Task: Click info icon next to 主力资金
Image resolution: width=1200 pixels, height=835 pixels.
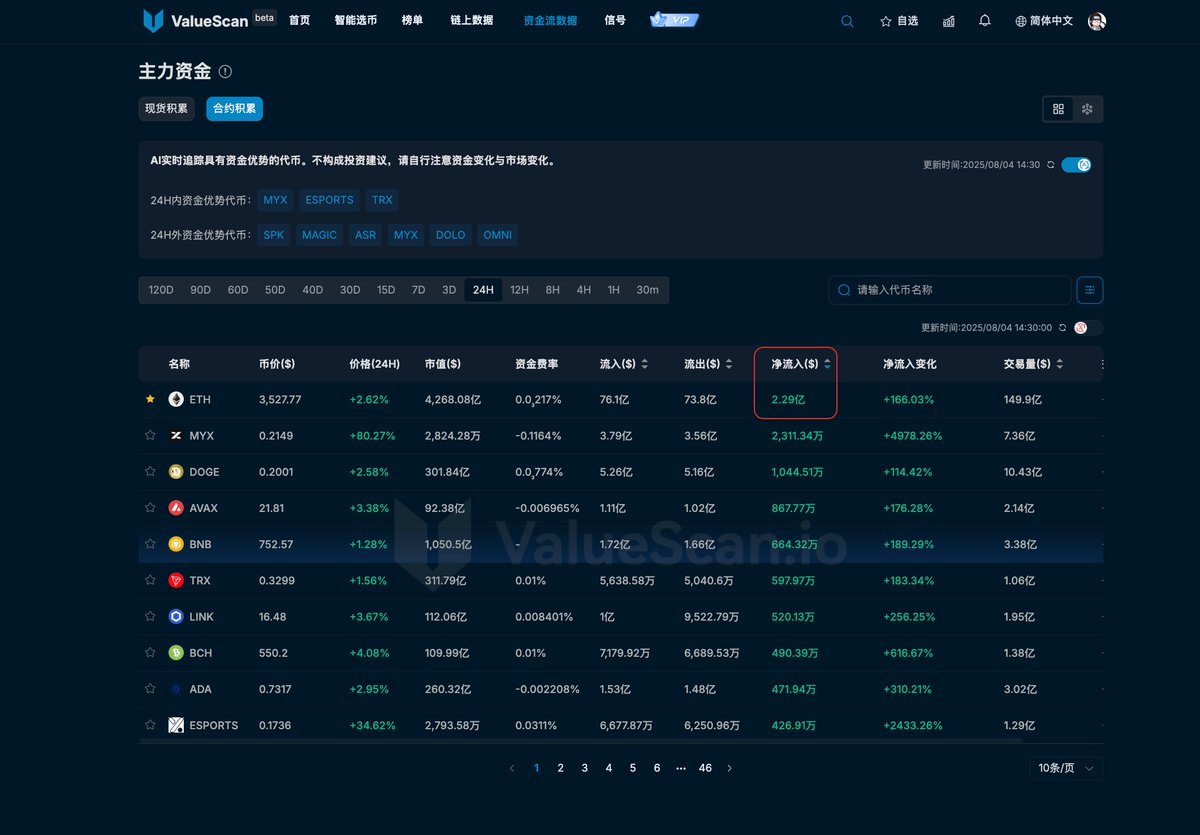Action: coord(225,72)
